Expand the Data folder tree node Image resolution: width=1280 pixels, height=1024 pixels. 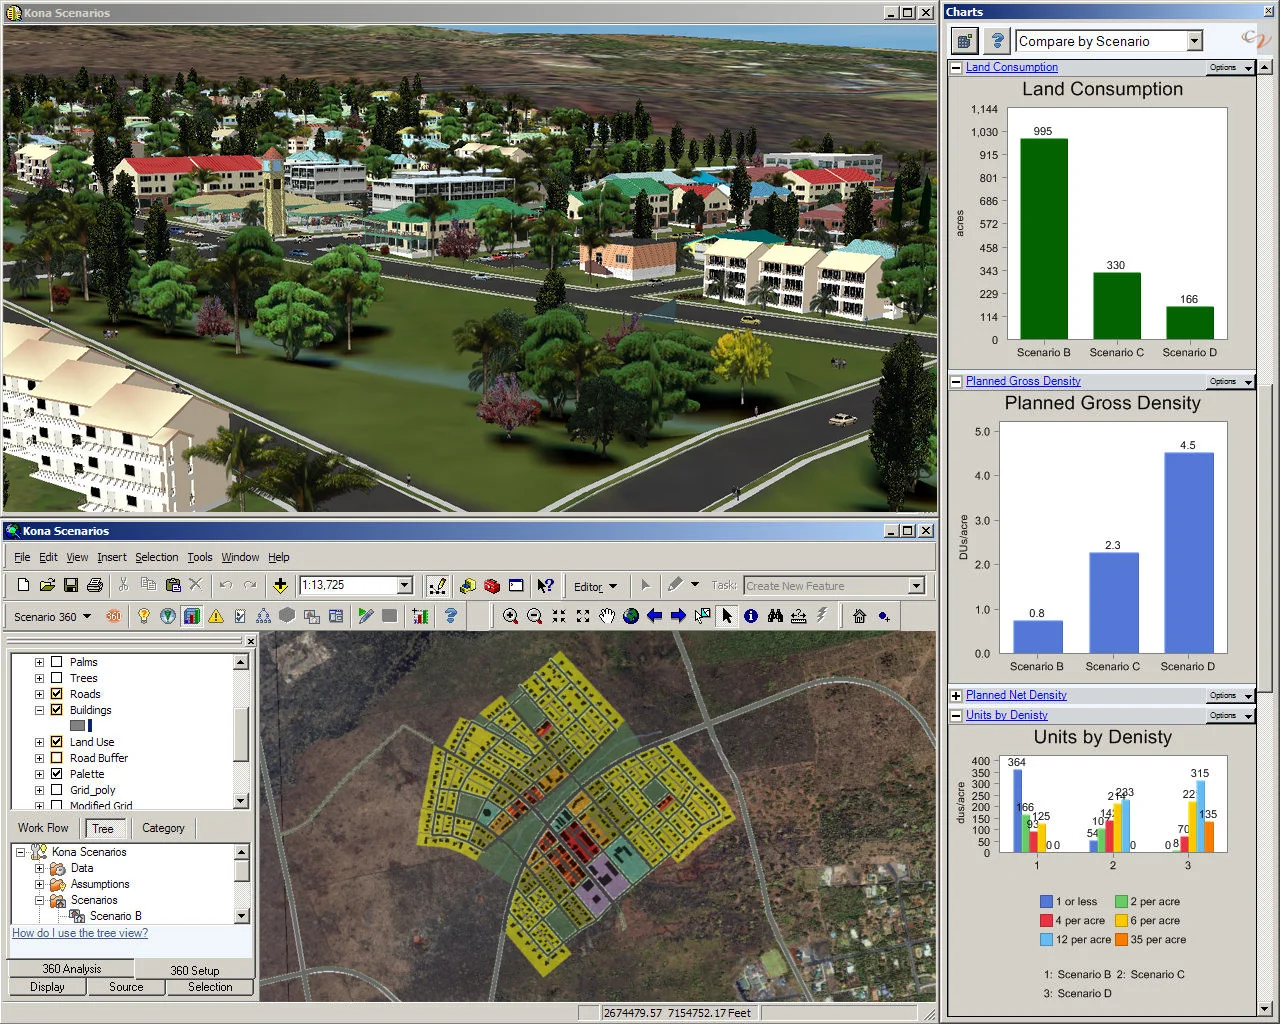click(40, 868)
